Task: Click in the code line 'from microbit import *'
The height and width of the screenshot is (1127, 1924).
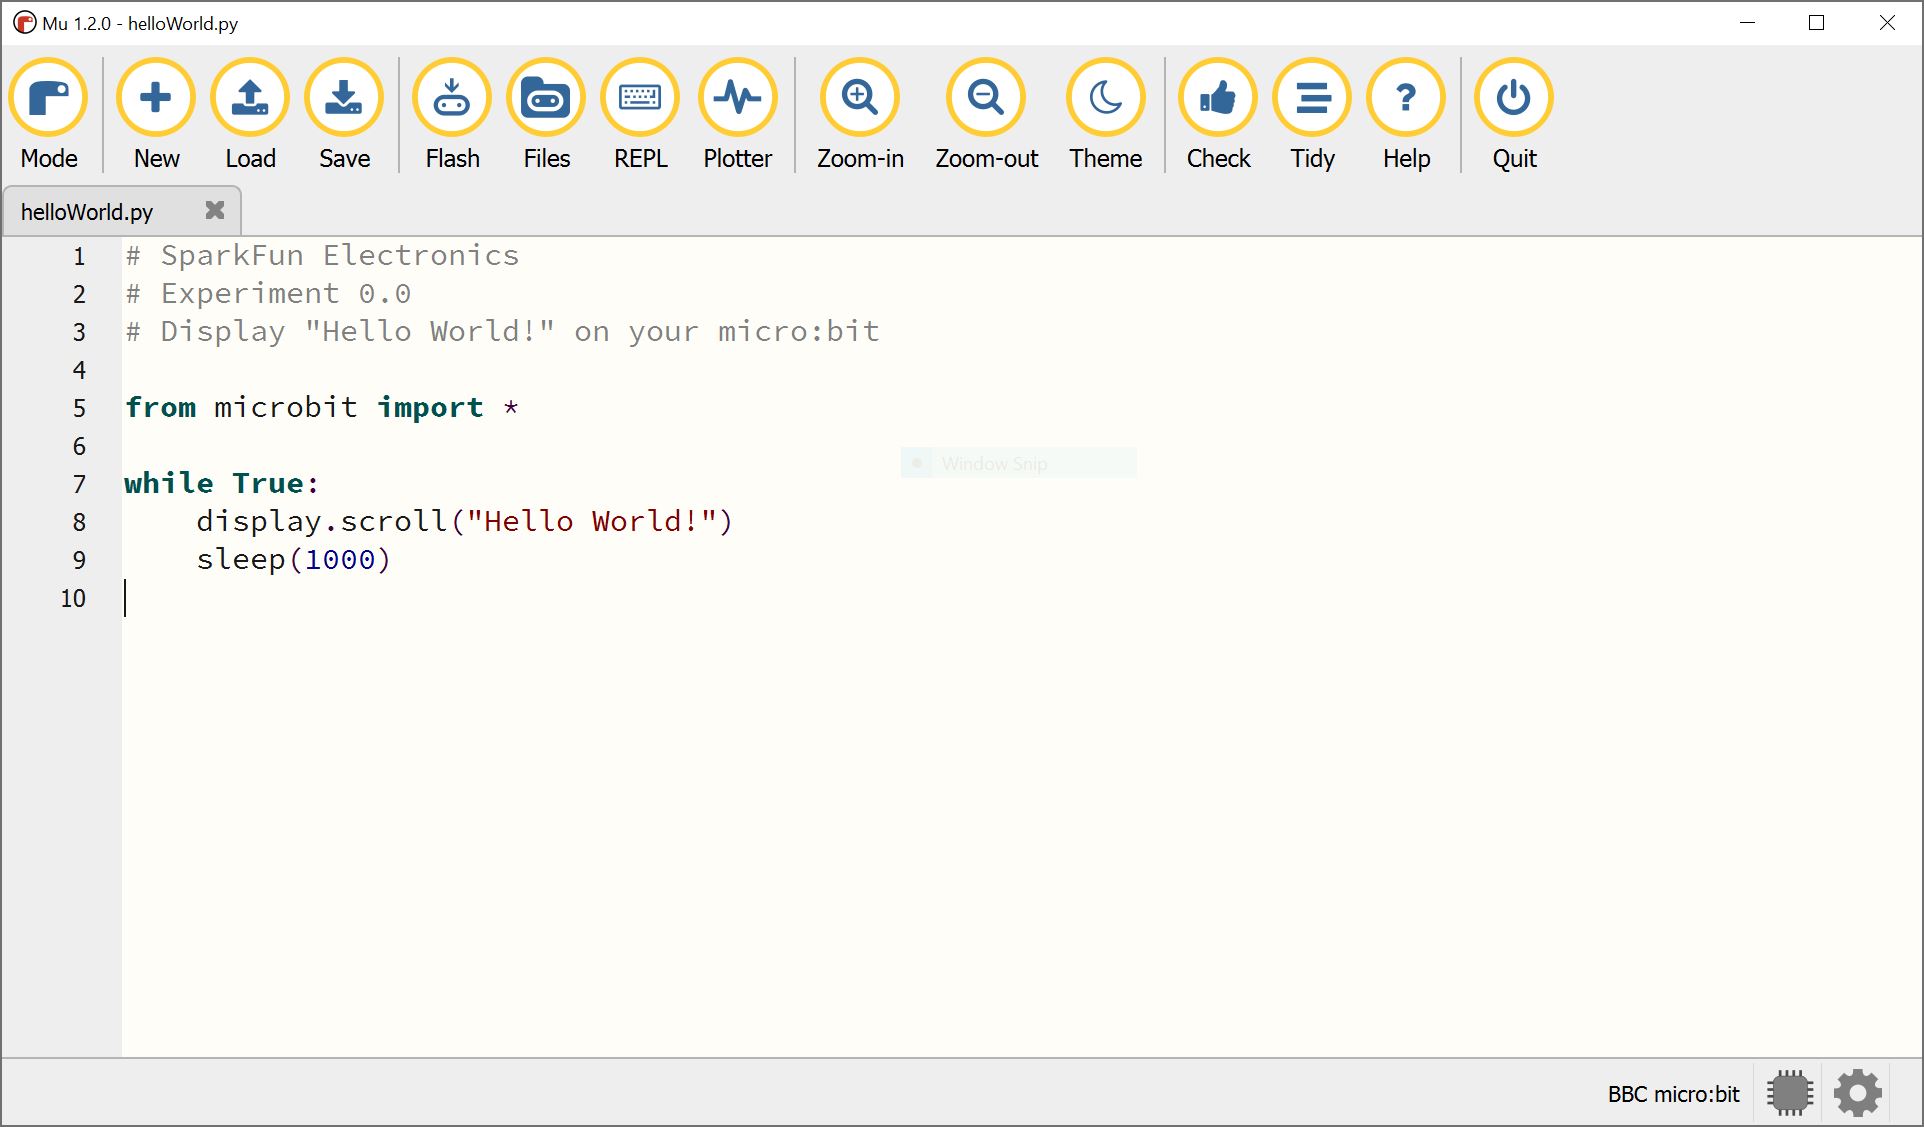Action: pyautogui.click(x=321, y=408)
